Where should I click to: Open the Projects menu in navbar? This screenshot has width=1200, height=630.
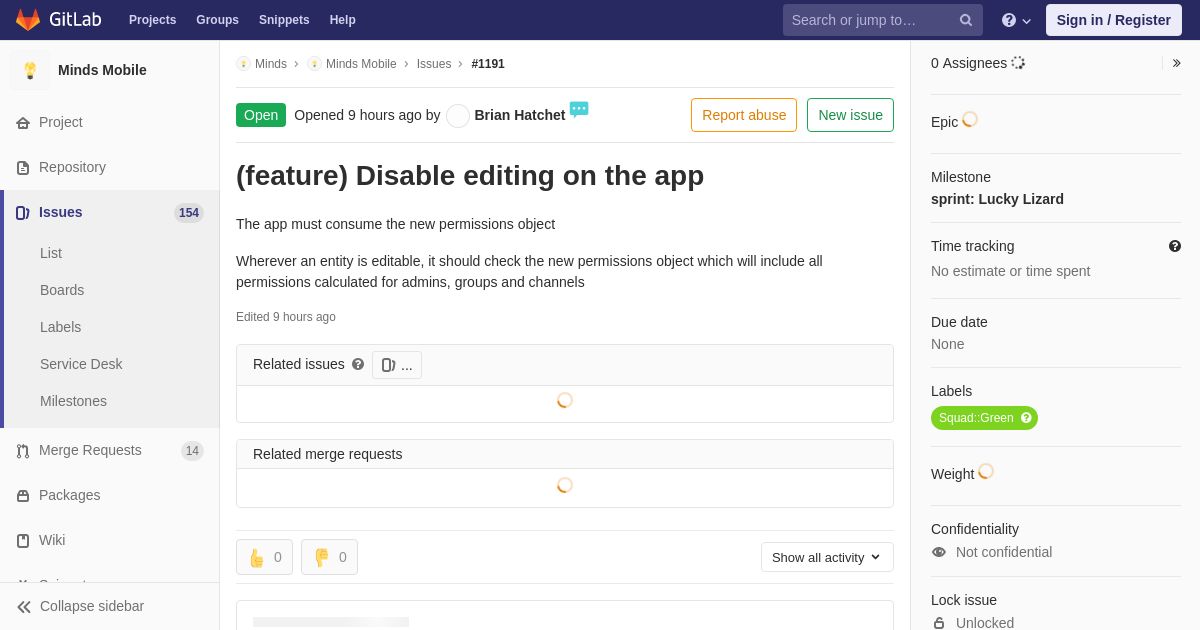[152, 20]
